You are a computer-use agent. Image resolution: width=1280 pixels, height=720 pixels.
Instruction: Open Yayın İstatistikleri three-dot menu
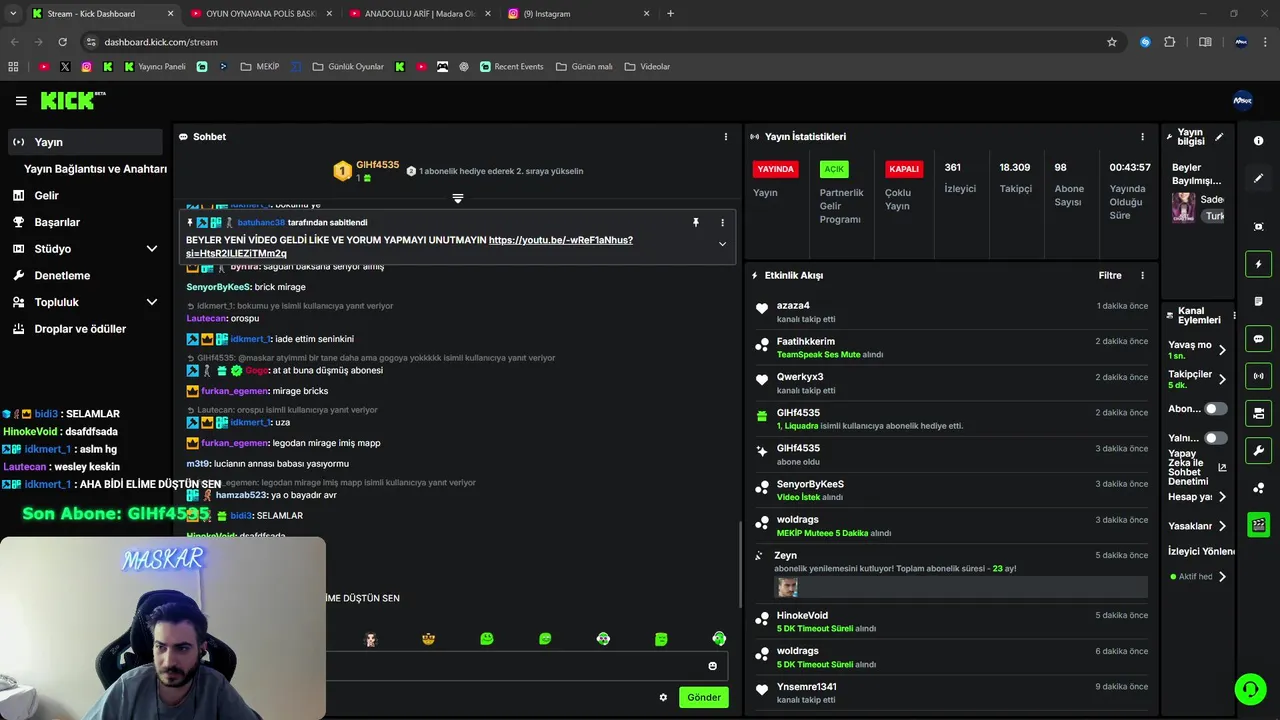(1142, 137)
